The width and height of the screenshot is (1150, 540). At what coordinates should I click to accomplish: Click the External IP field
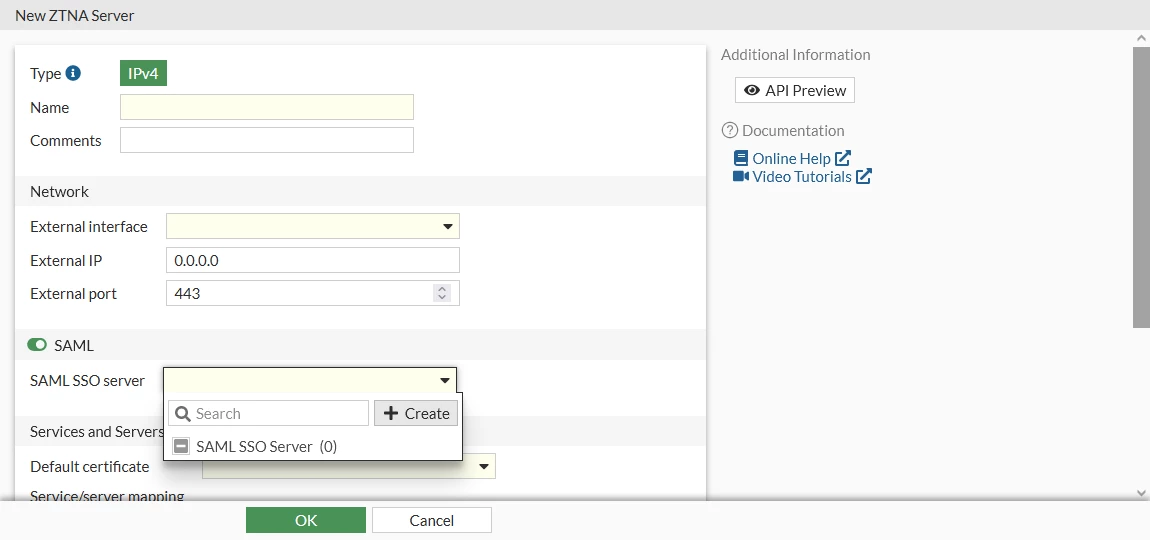coord(313,260)
